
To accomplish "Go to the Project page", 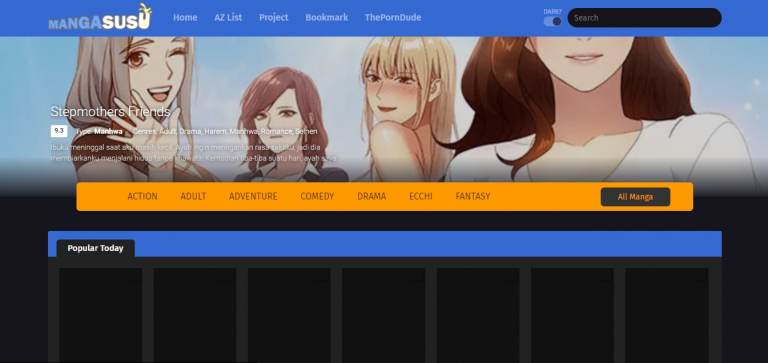I will tap(274, 18).
